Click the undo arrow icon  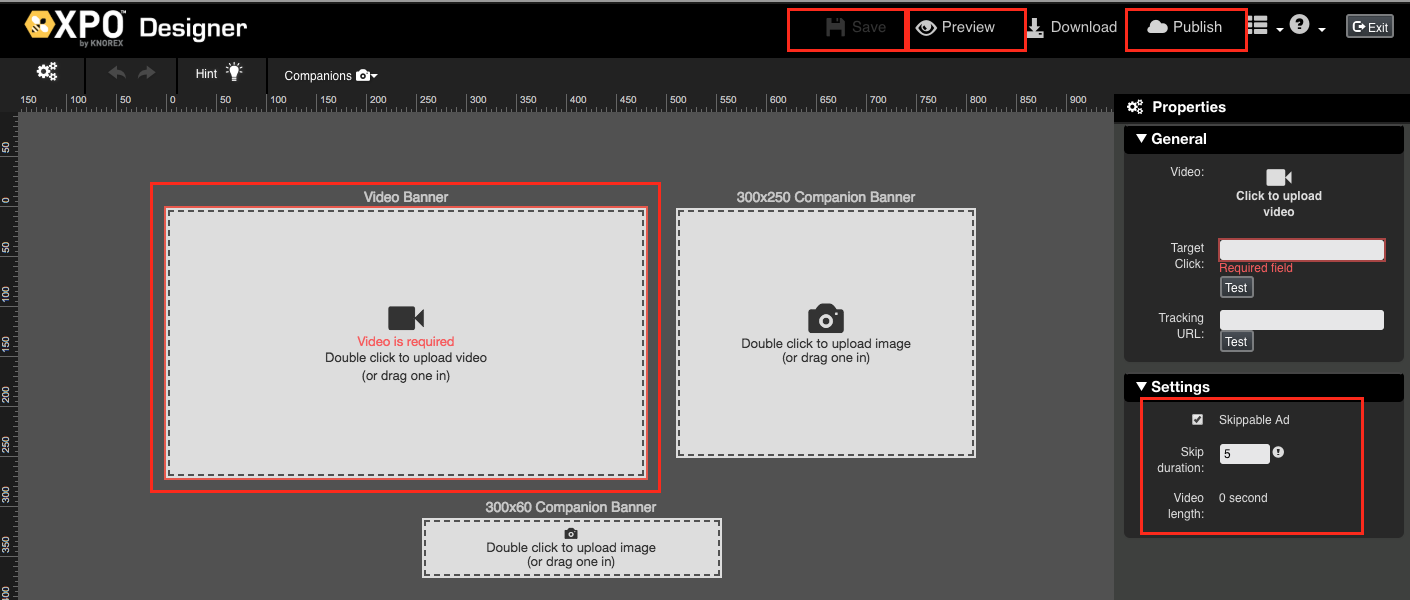(117, 73)
